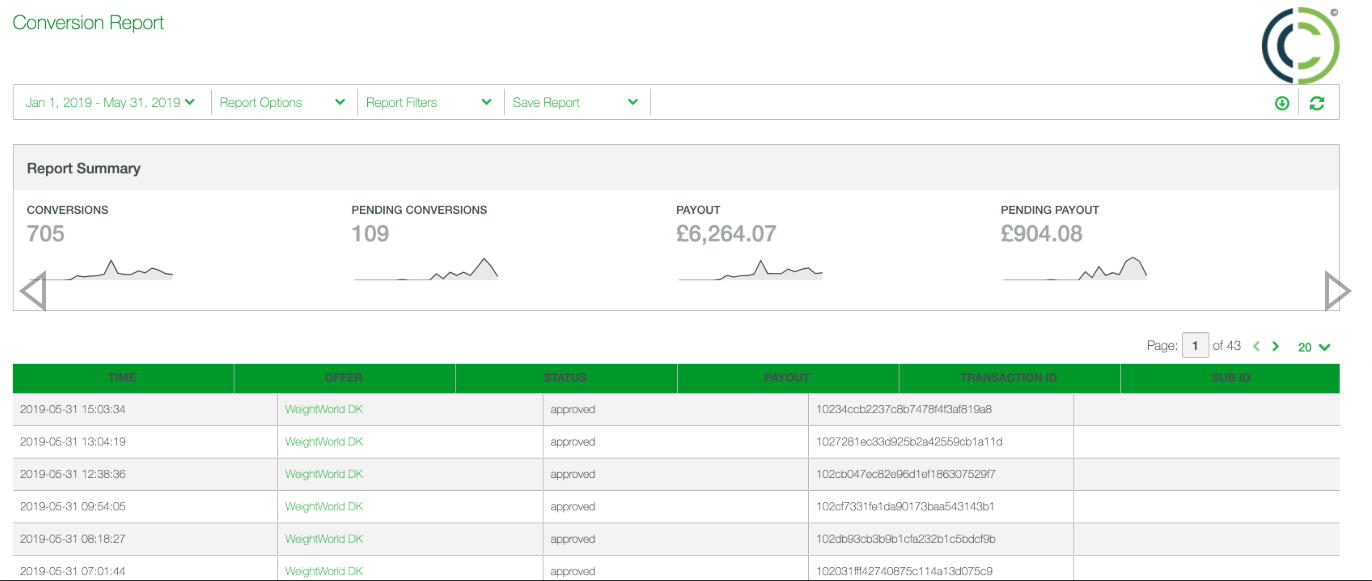Click the company logo at top right

1300,45
